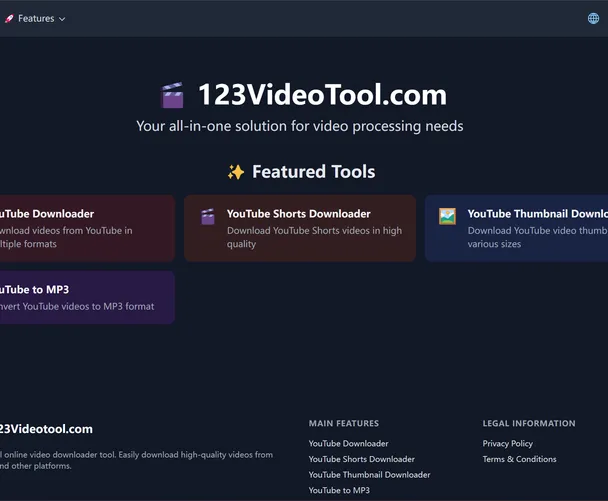This screenshot has height=501, width=608.
Task: Open the Features dropdown menu
Action: pyautogui.click(x=35, y=19)
